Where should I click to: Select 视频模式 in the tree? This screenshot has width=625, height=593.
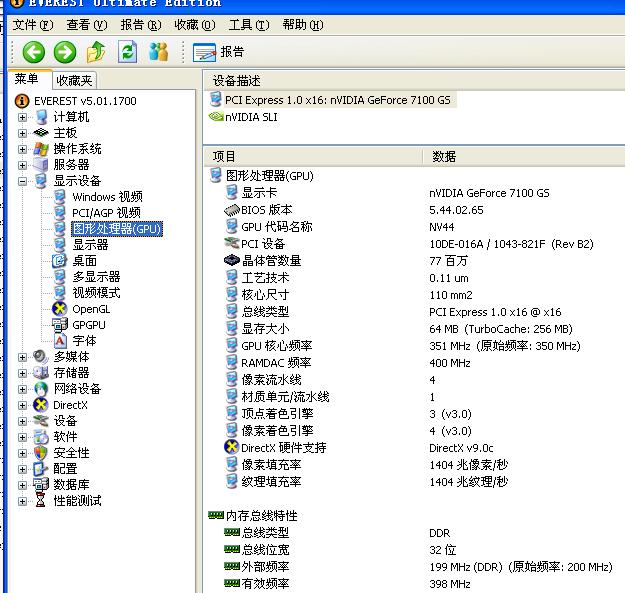[96, 293]
